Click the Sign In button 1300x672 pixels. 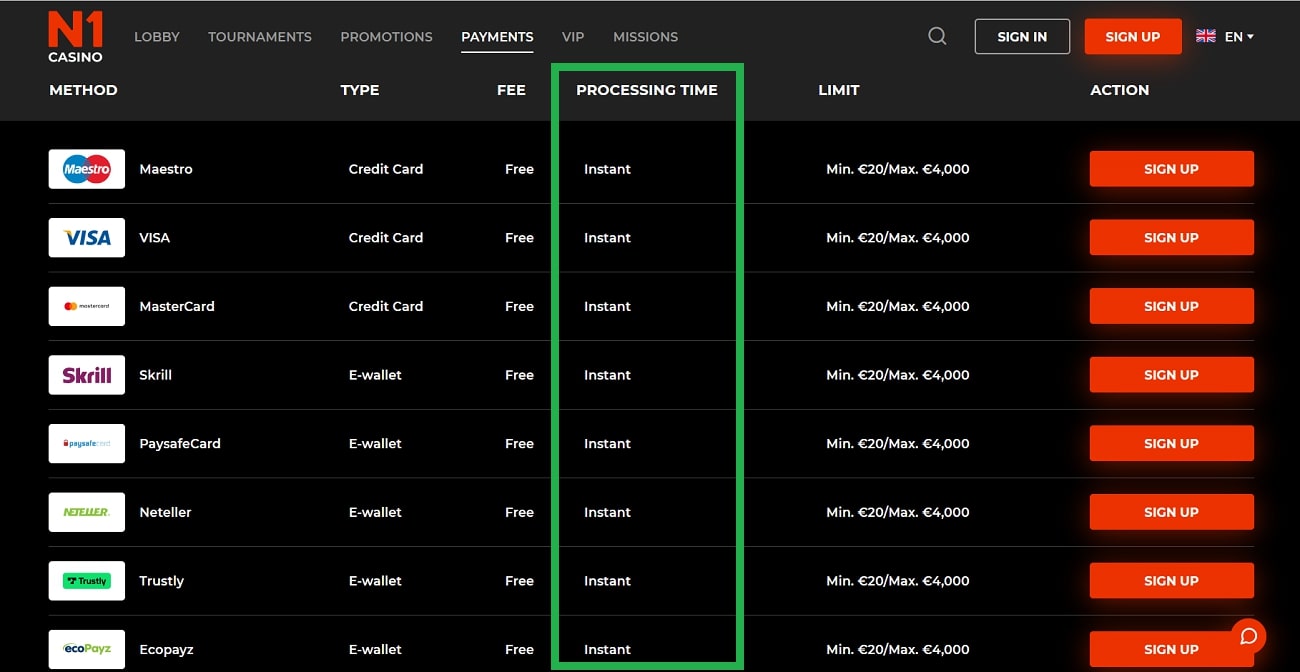pyautogui.click(x=1022, y=36)
